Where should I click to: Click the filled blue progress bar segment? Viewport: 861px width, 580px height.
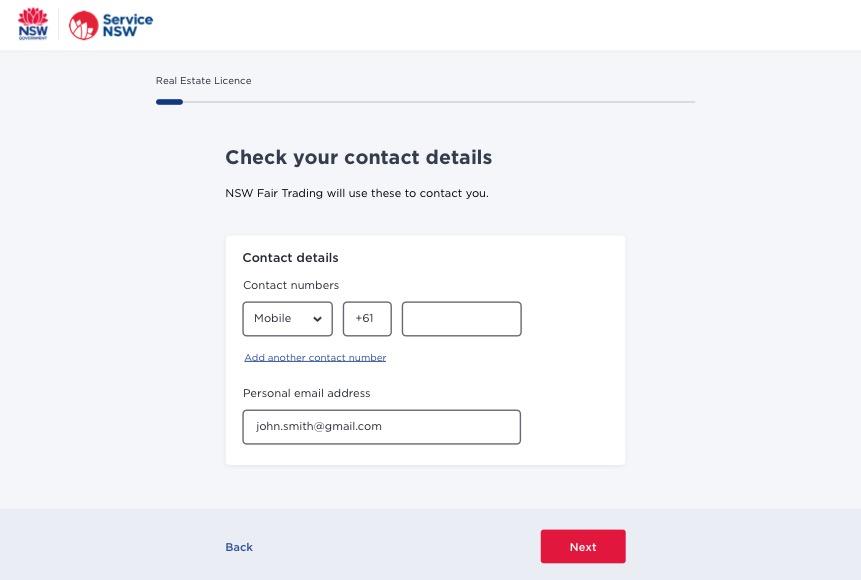[x=169, y=102]
